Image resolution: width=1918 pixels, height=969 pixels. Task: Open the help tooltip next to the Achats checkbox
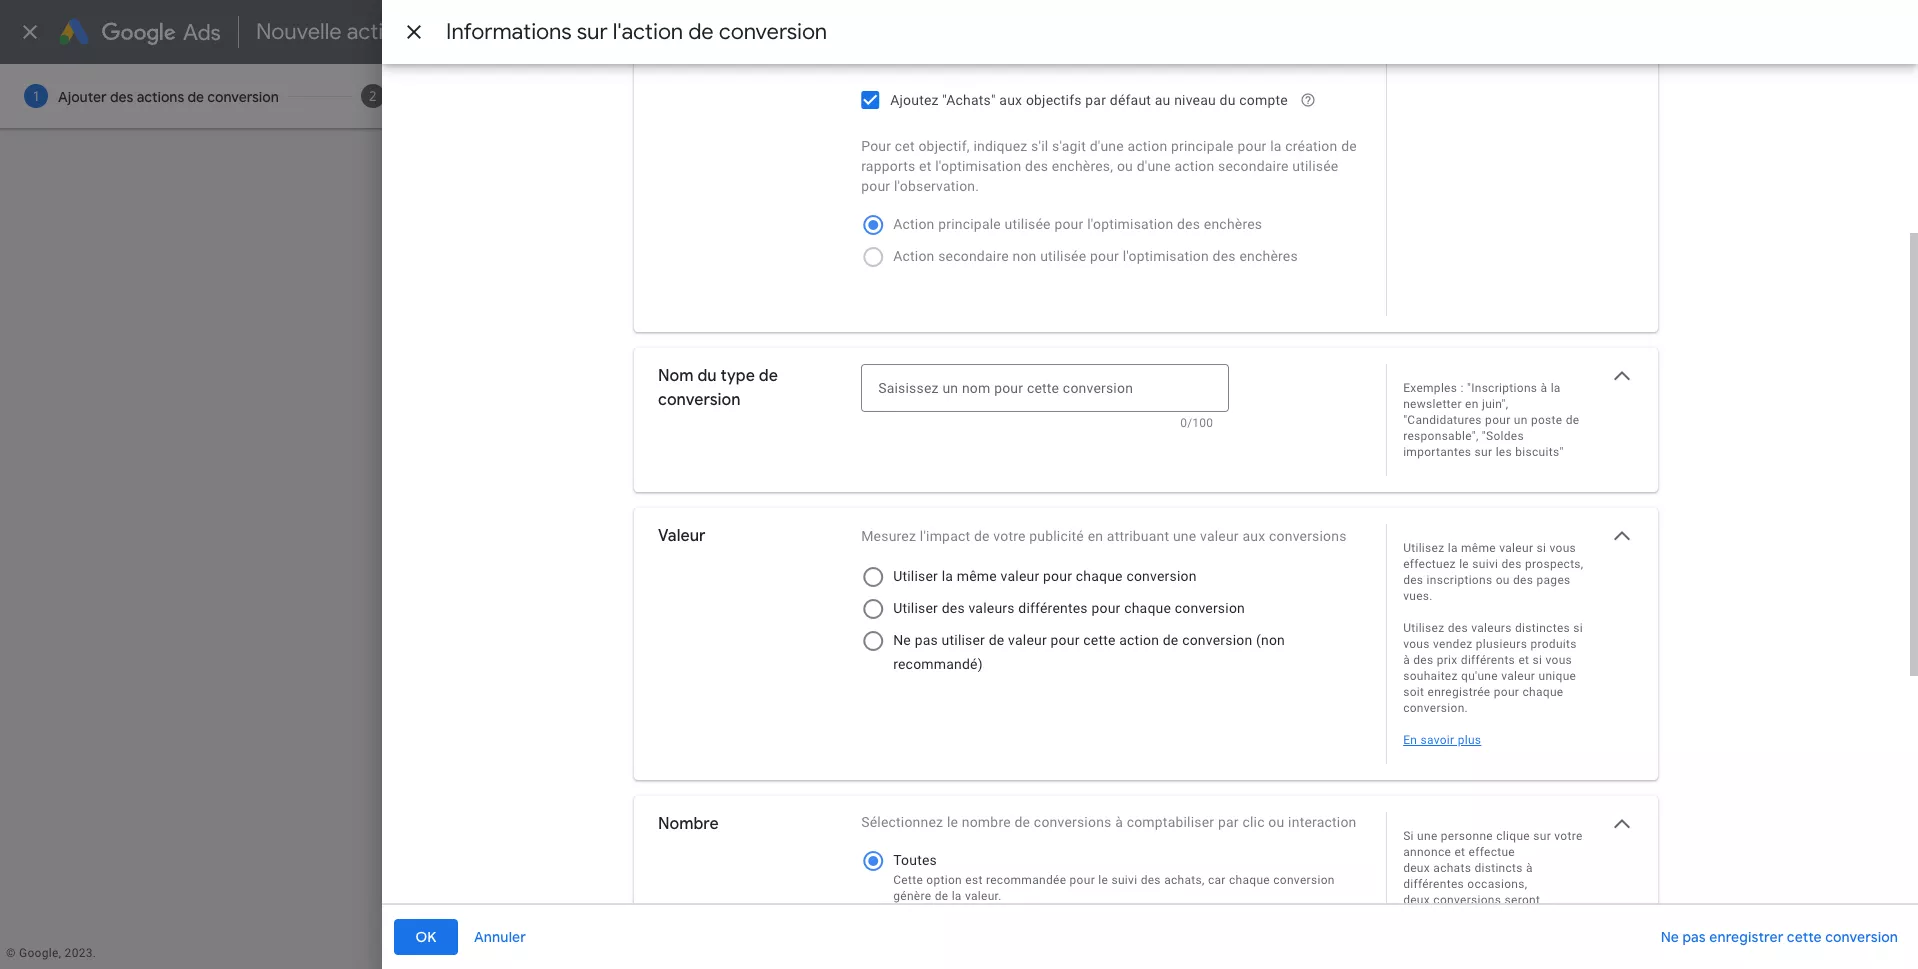tap(1309, 100)
